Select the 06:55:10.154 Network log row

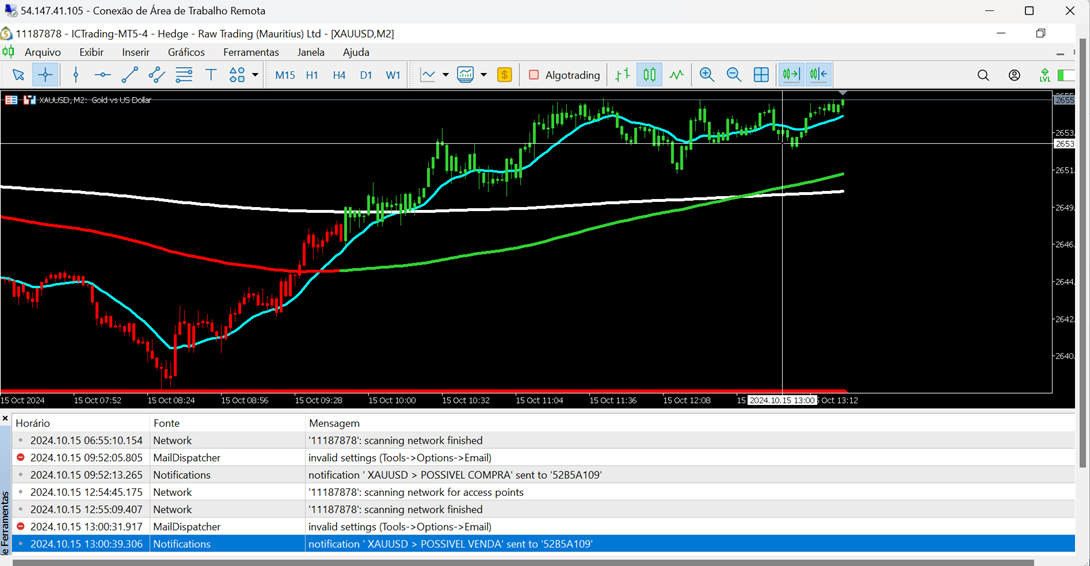coord(544,440)
